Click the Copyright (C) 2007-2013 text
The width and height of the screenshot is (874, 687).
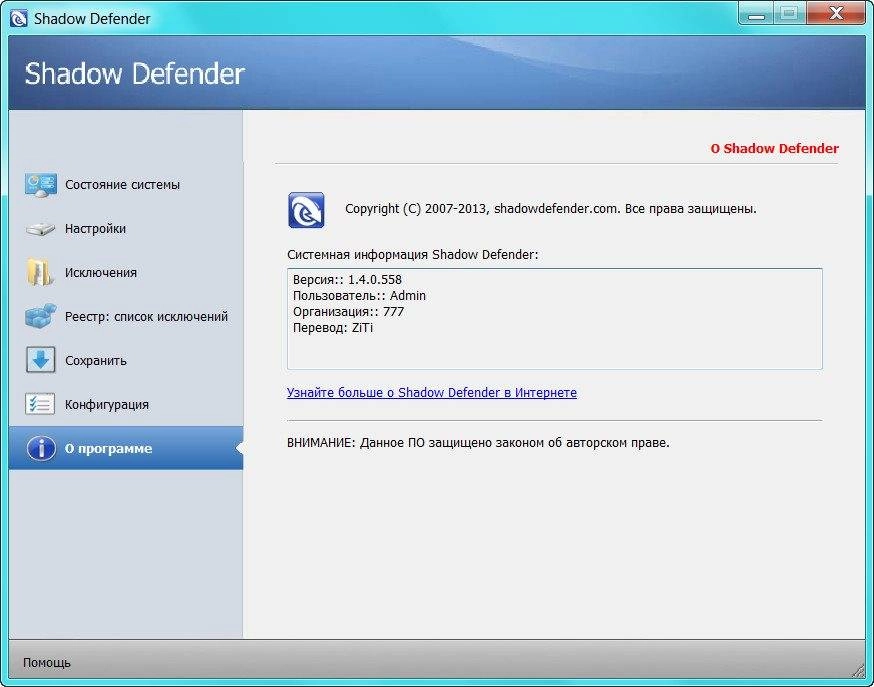551,209
